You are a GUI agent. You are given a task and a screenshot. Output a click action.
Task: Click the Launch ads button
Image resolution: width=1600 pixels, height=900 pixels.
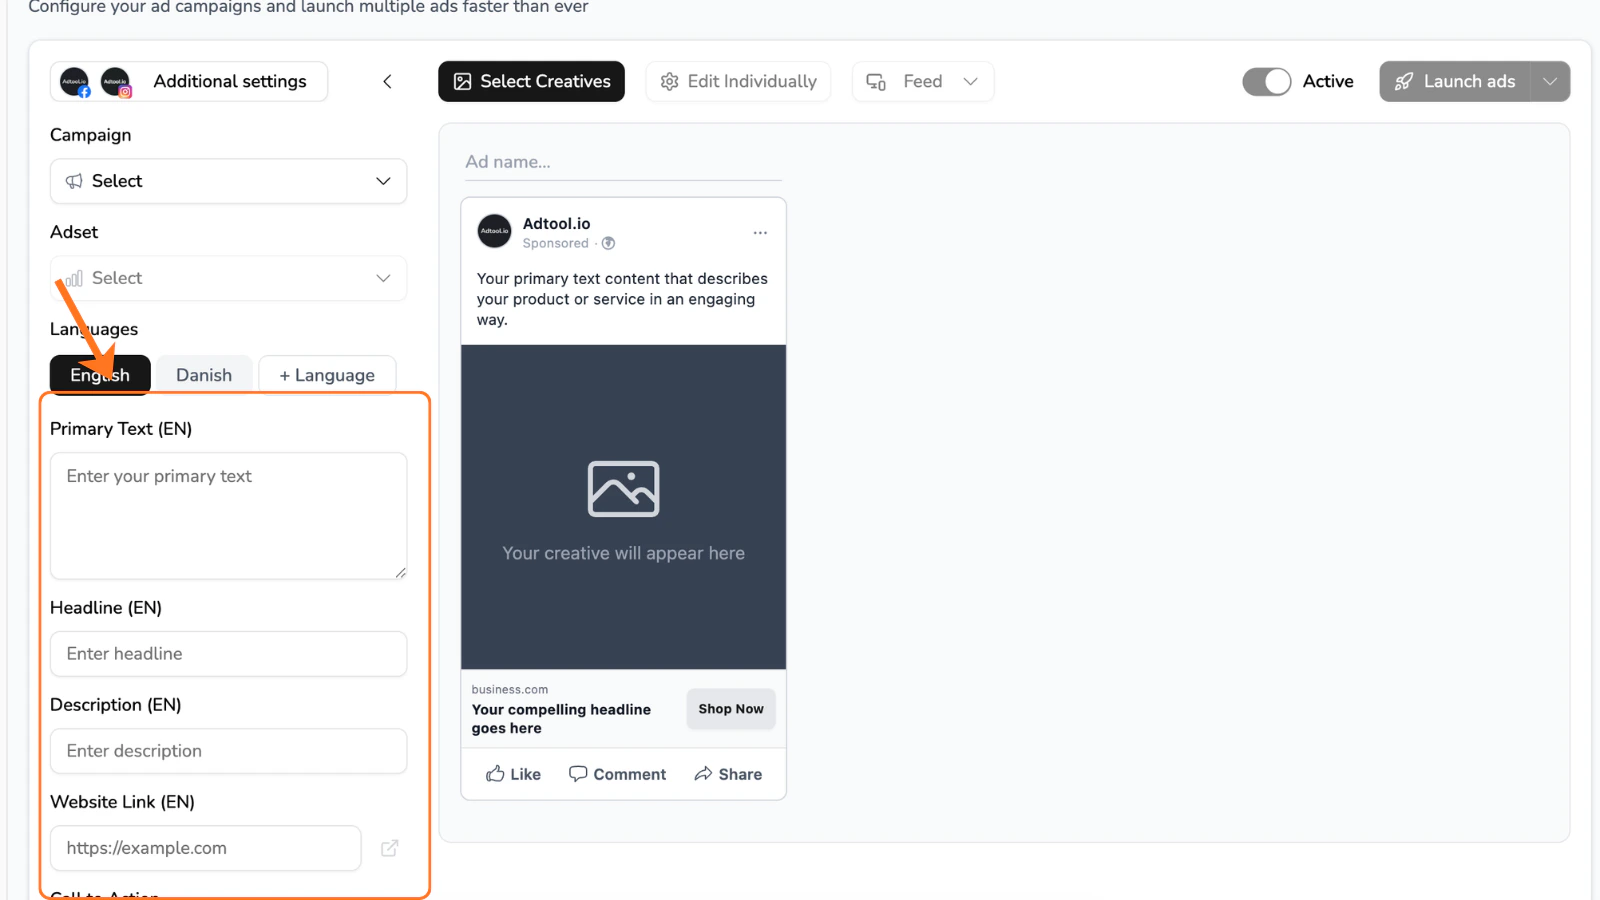pos(1455,82)
